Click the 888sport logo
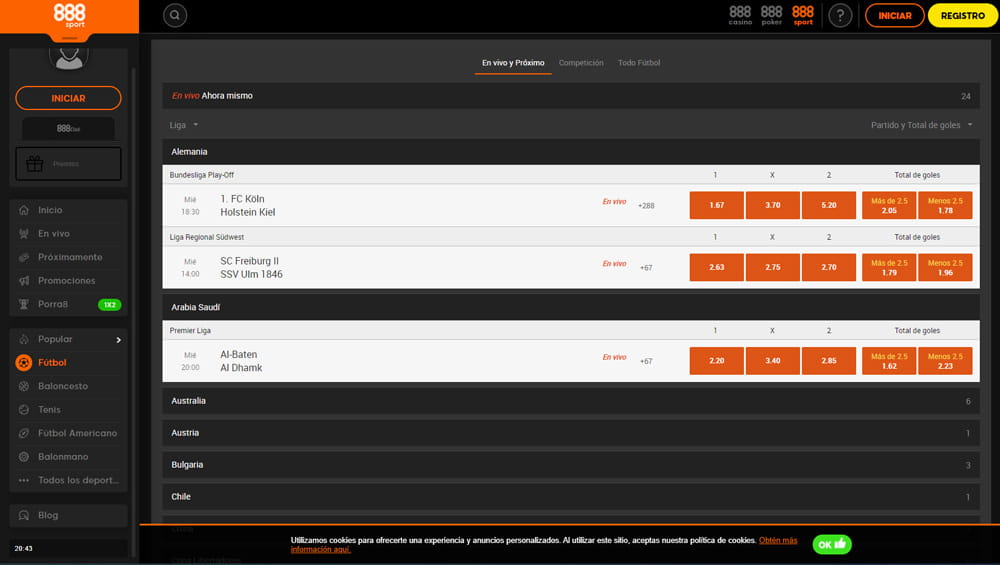Screen dimensions: 1000x565 pos(70,15)
